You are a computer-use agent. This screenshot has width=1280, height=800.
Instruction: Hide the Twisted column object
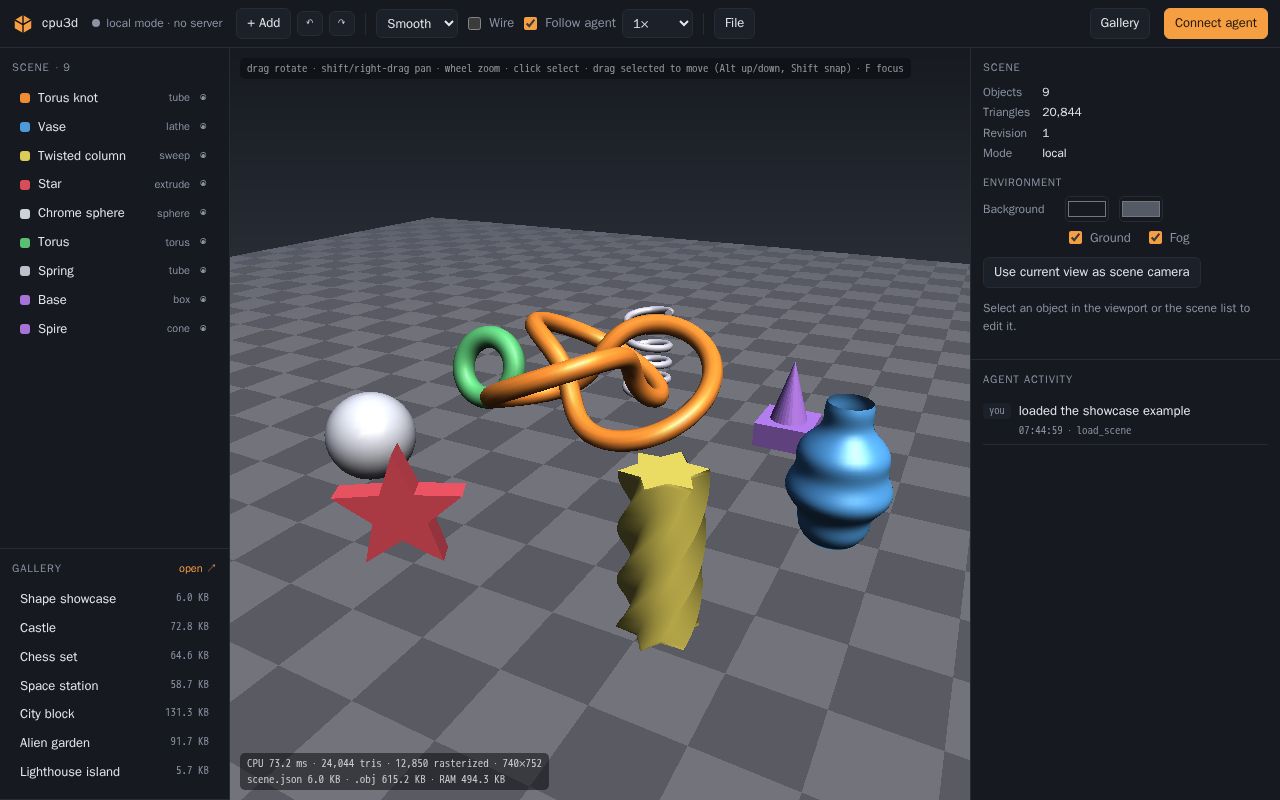pyautogui.click(x=203, y=156)
